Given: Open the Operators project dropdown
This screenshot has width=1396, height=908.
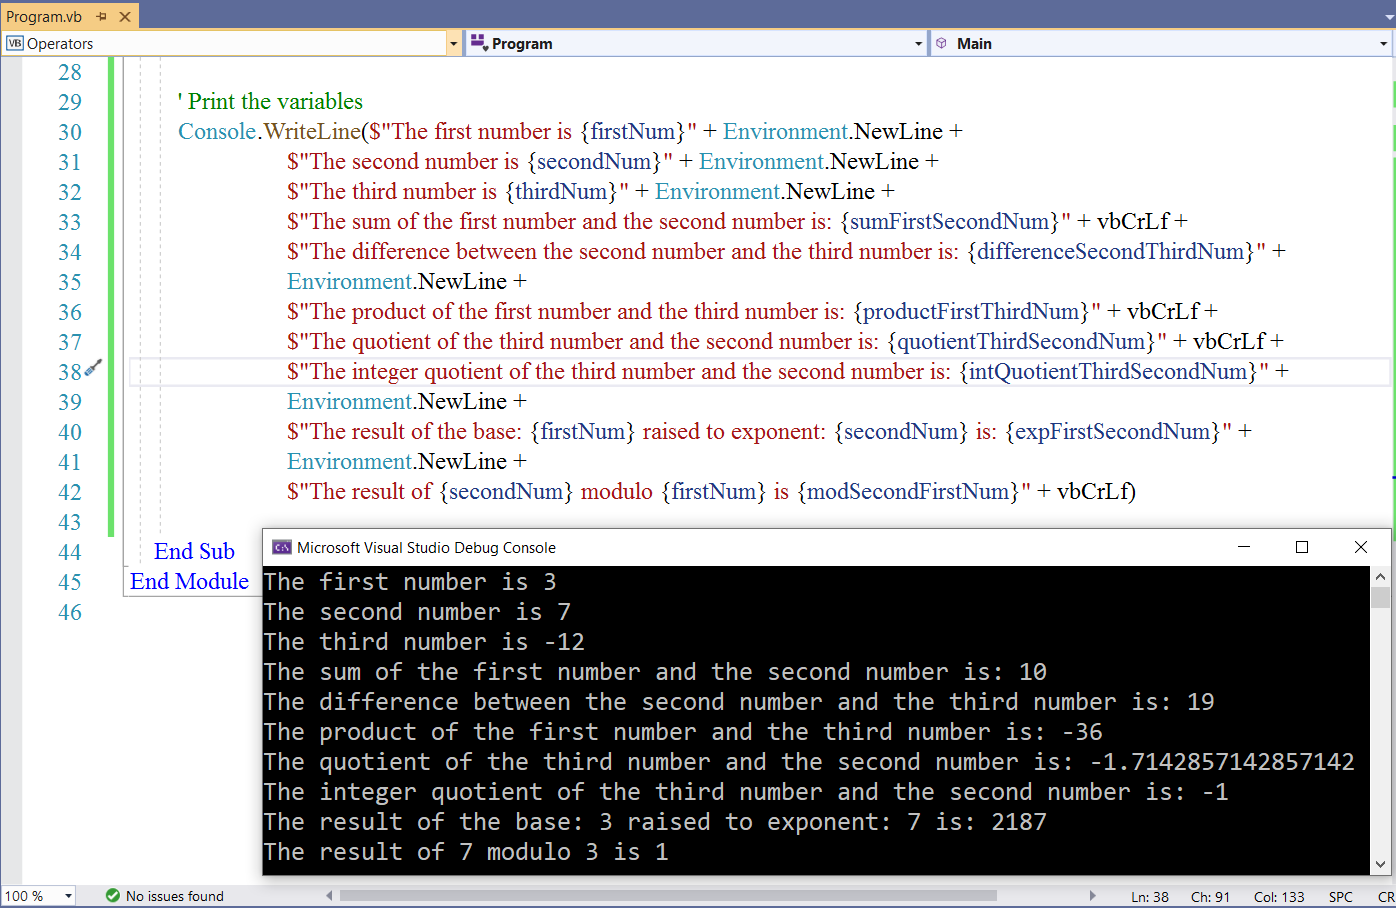Looking at the screenshot, I should point(453,44).
